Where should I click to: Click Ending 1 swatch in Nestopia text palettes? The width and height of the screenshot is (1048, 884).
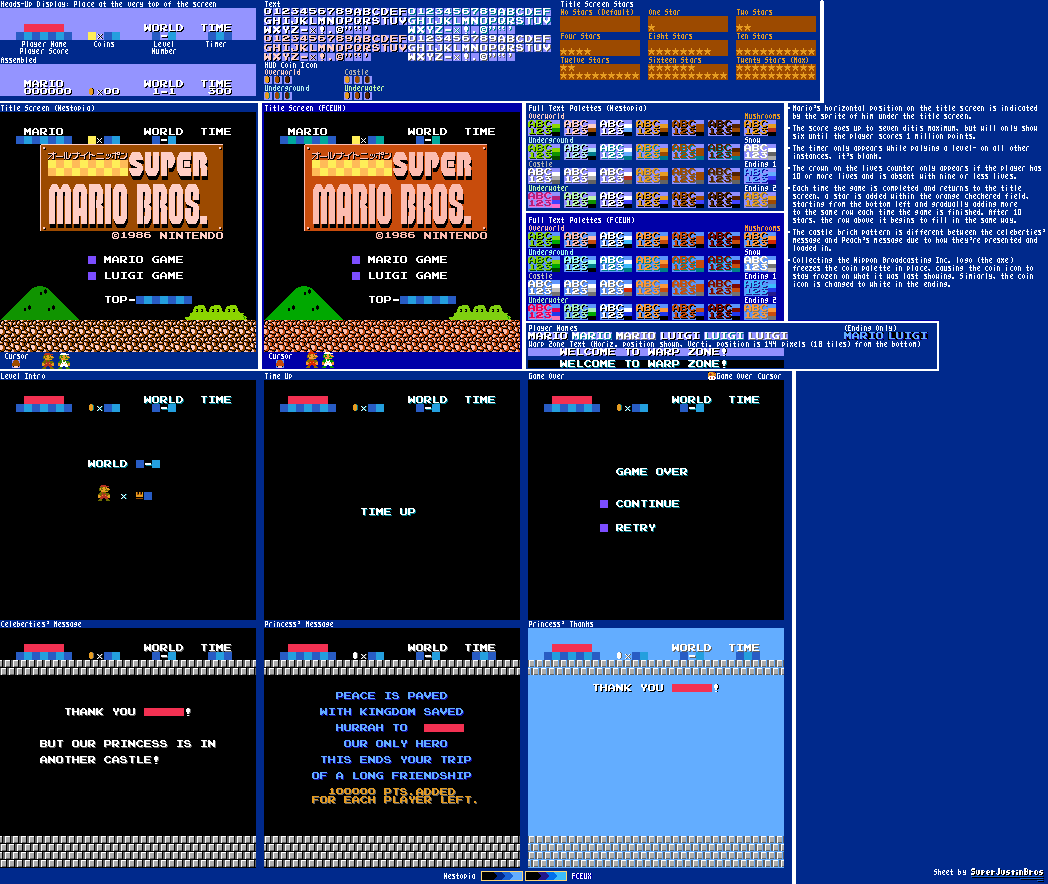coord(761,176)
